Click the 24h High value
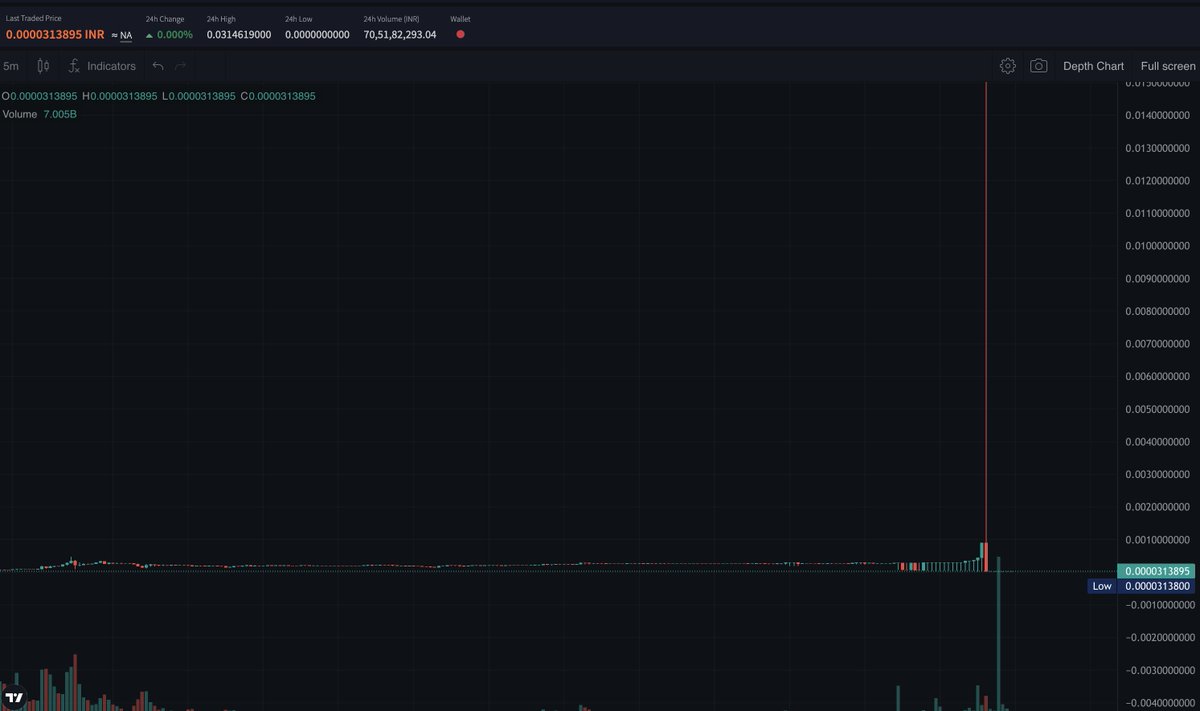 pyautogui.click(x=237, y=34)
